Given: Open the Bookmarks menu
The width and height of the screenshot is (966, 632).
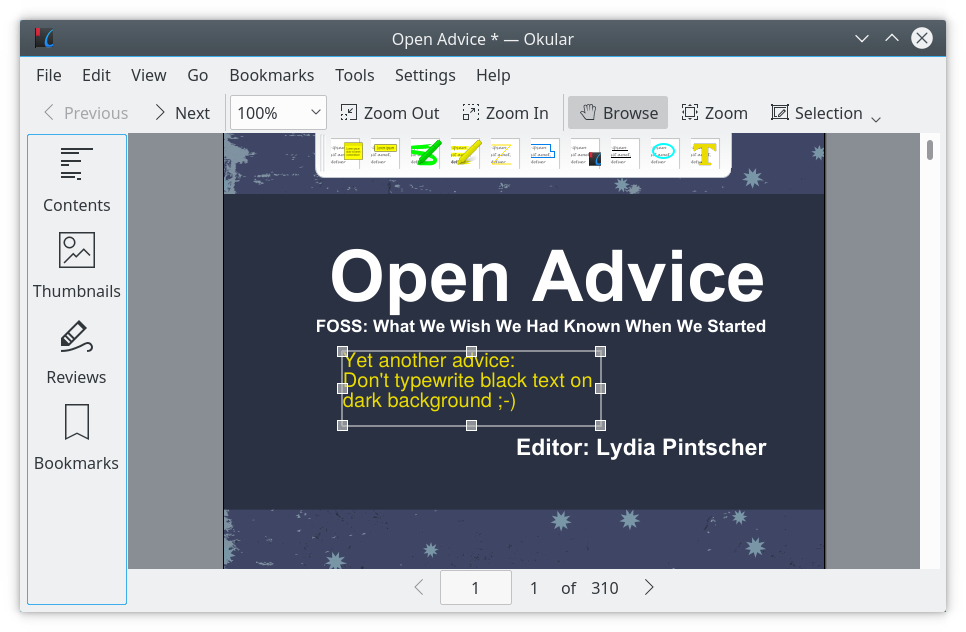Looking at the screenshot, I should (271, 75).
